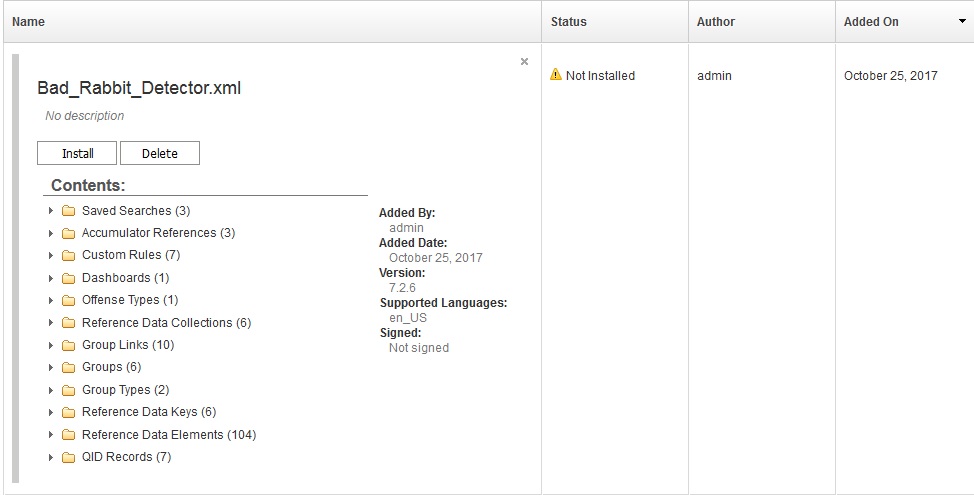Click the QID Records folder icon

(x=68, y=457)
